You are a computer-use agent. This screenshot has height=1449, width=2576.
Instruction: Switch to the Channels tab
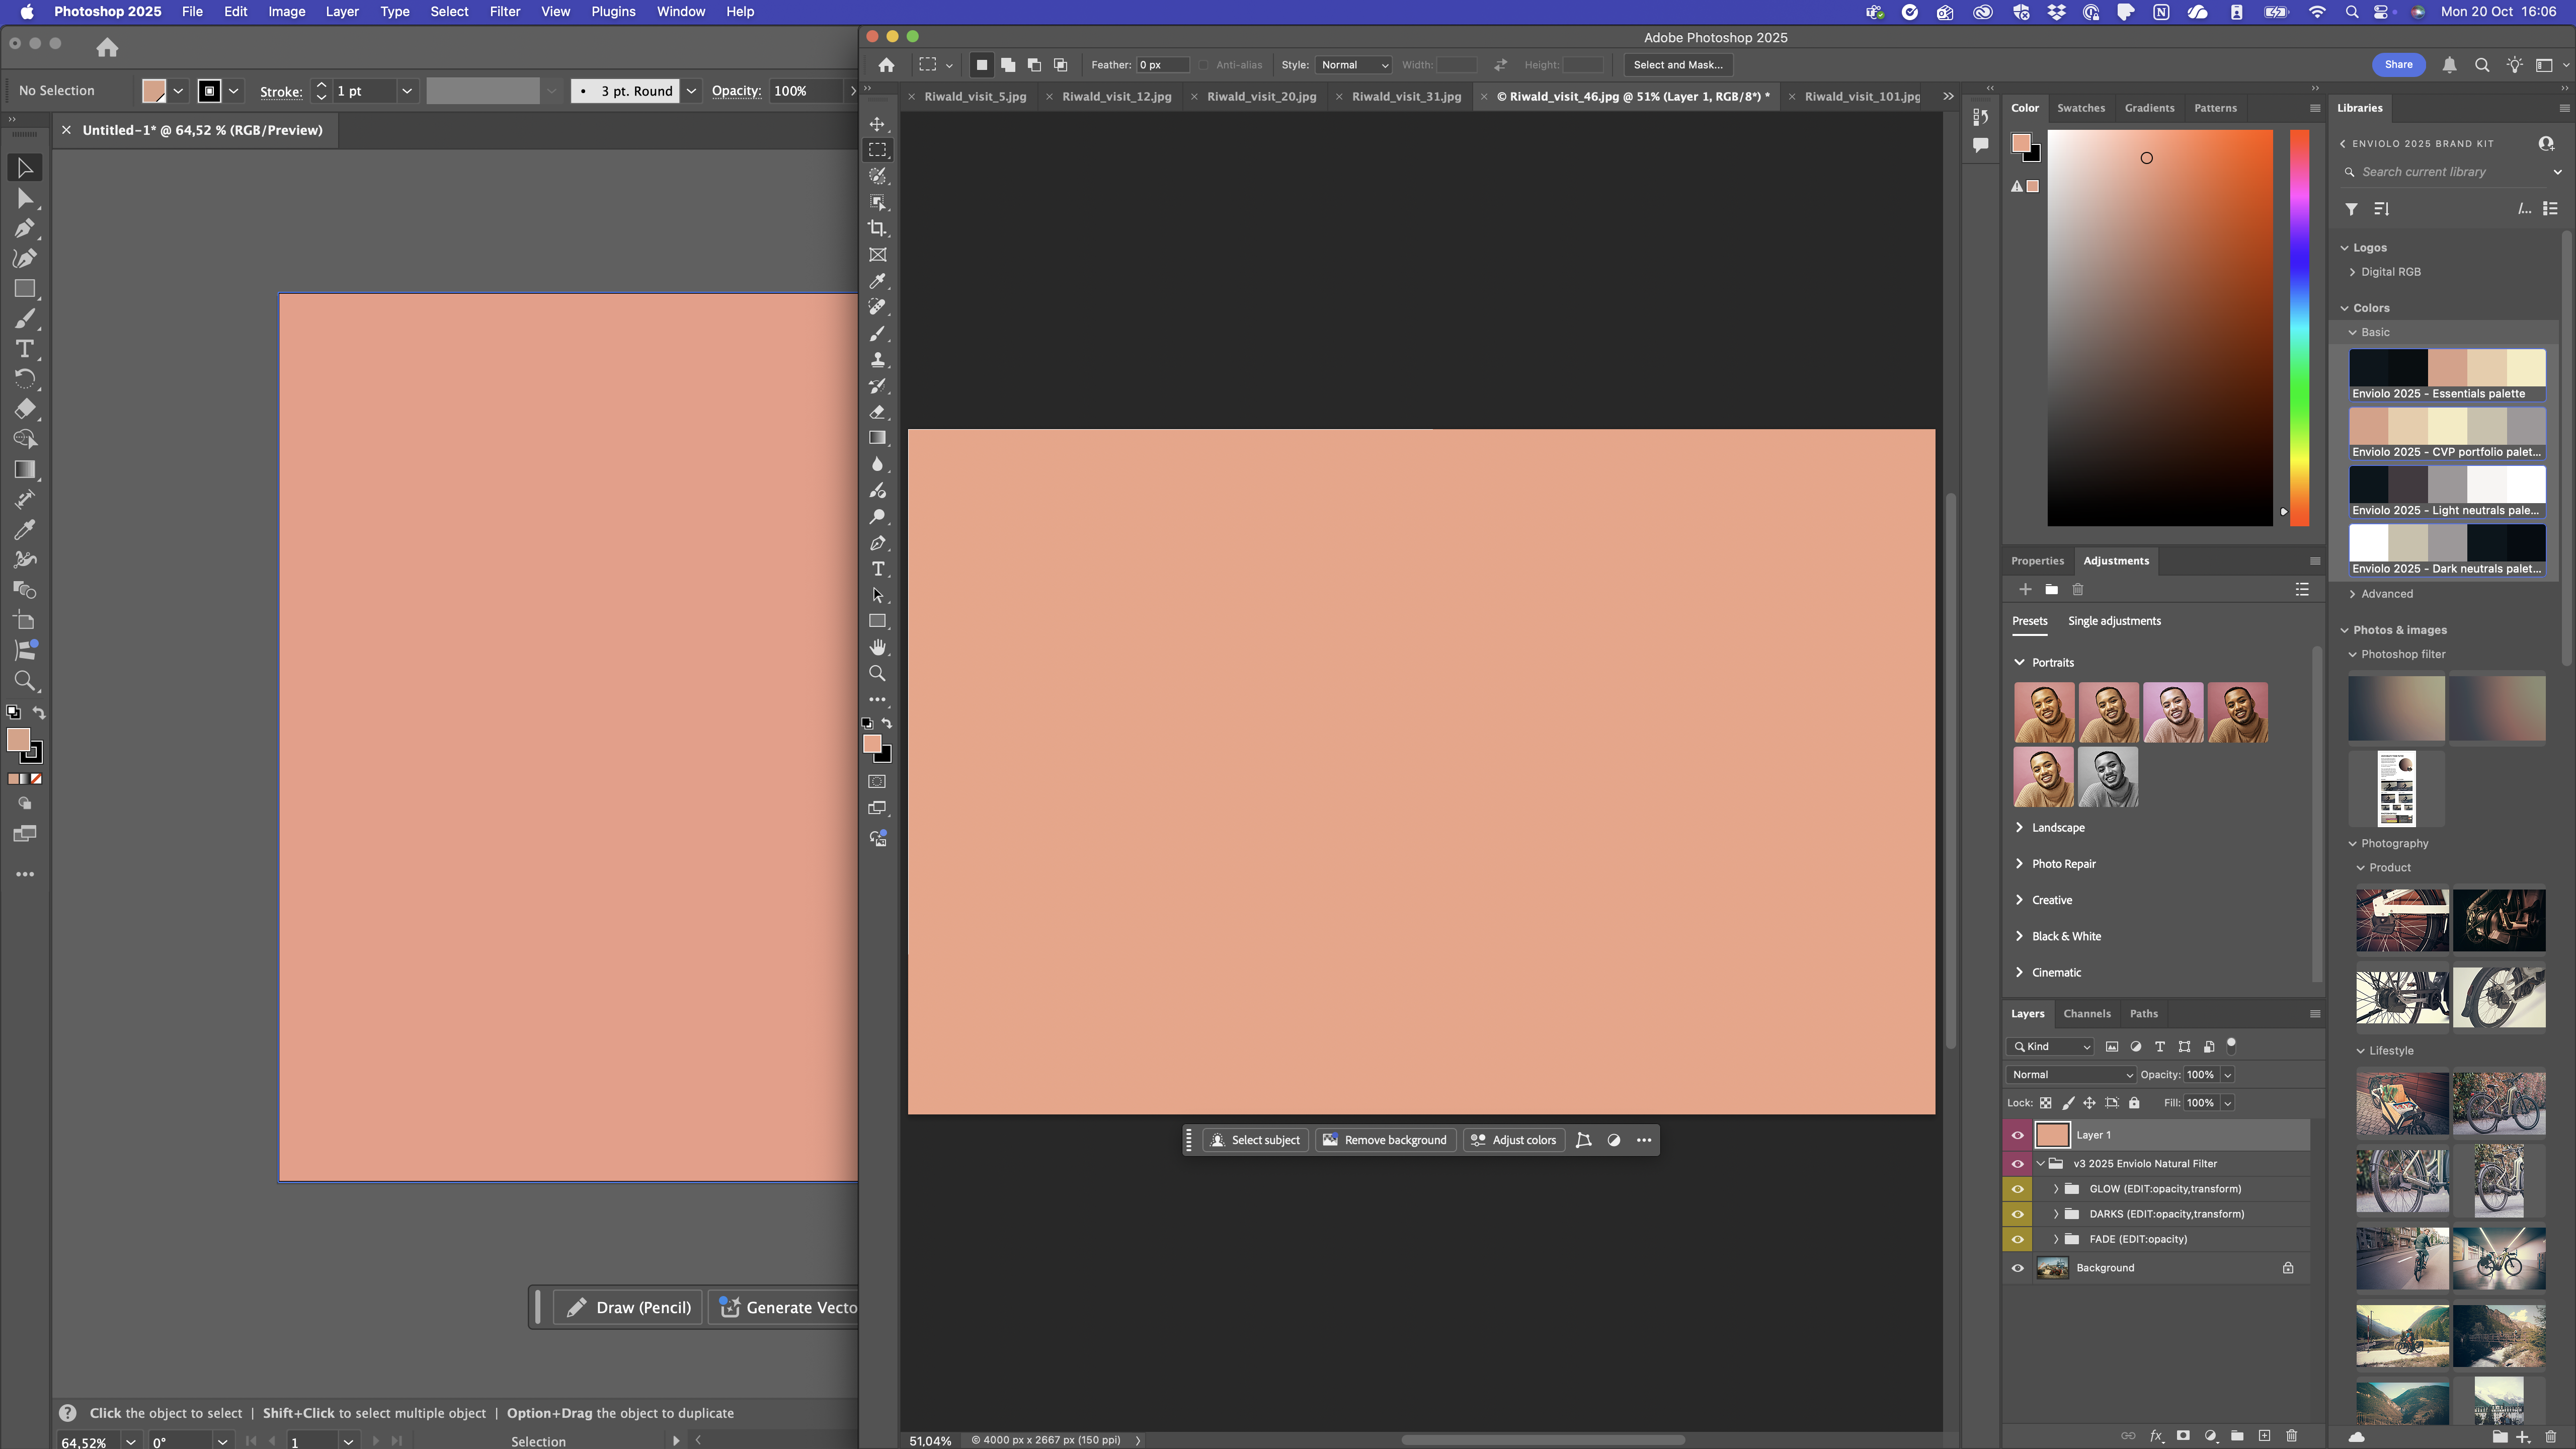point(2088,1013)
